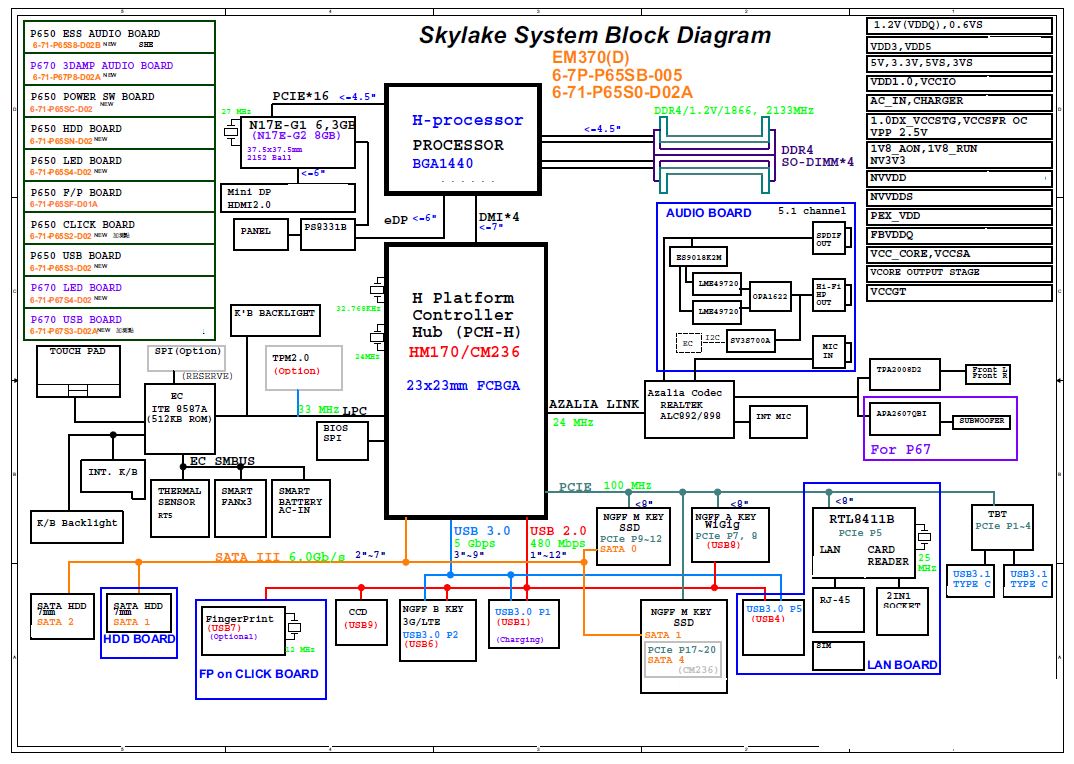Click the 'SMART FANx3' block
The height and width of the screenshot is (764, 1074).
(x=240, y=508)
